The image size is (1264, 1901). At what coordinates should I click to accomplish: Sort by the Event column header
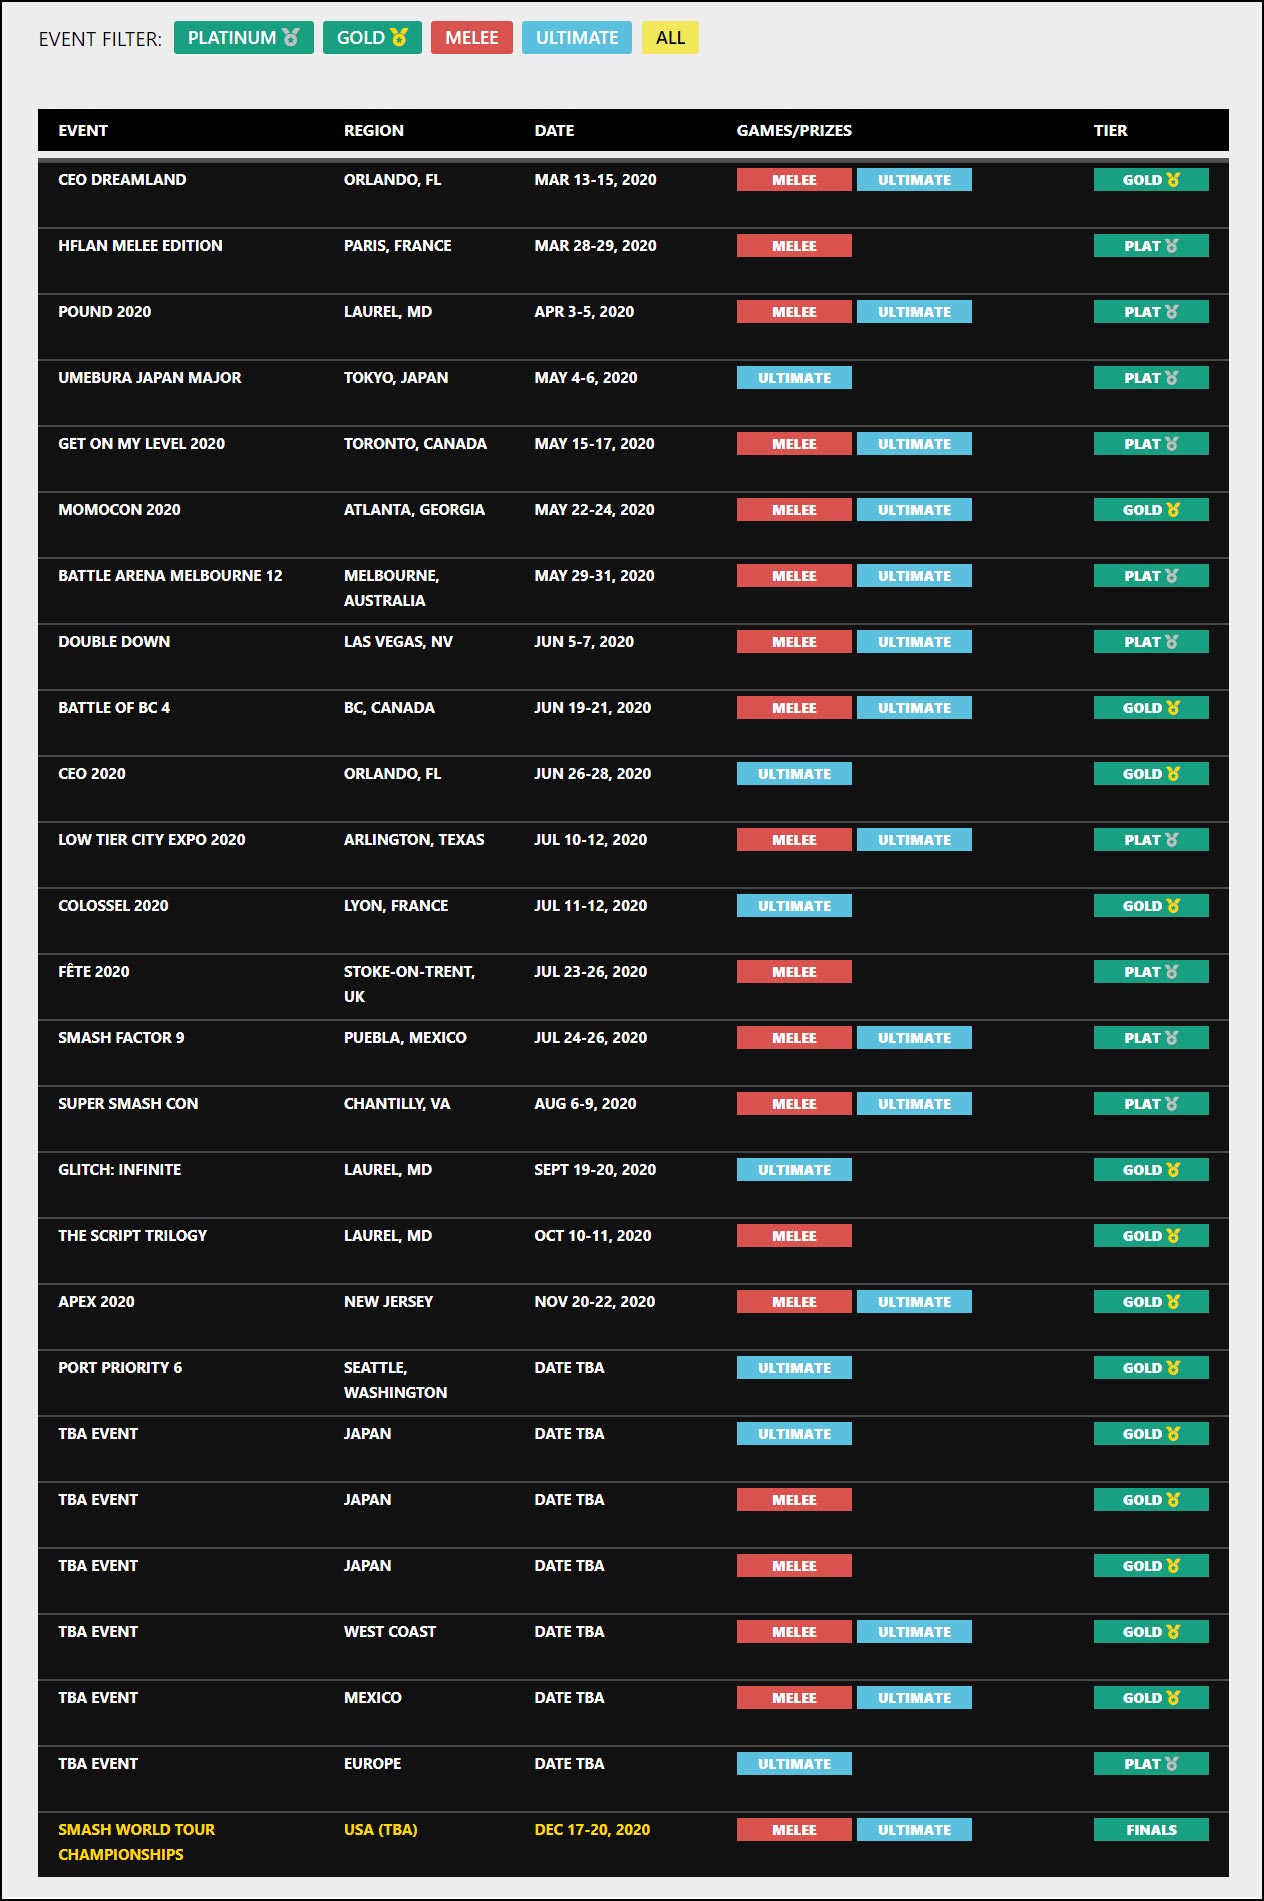pyautogui.click(x=83, y=131)
